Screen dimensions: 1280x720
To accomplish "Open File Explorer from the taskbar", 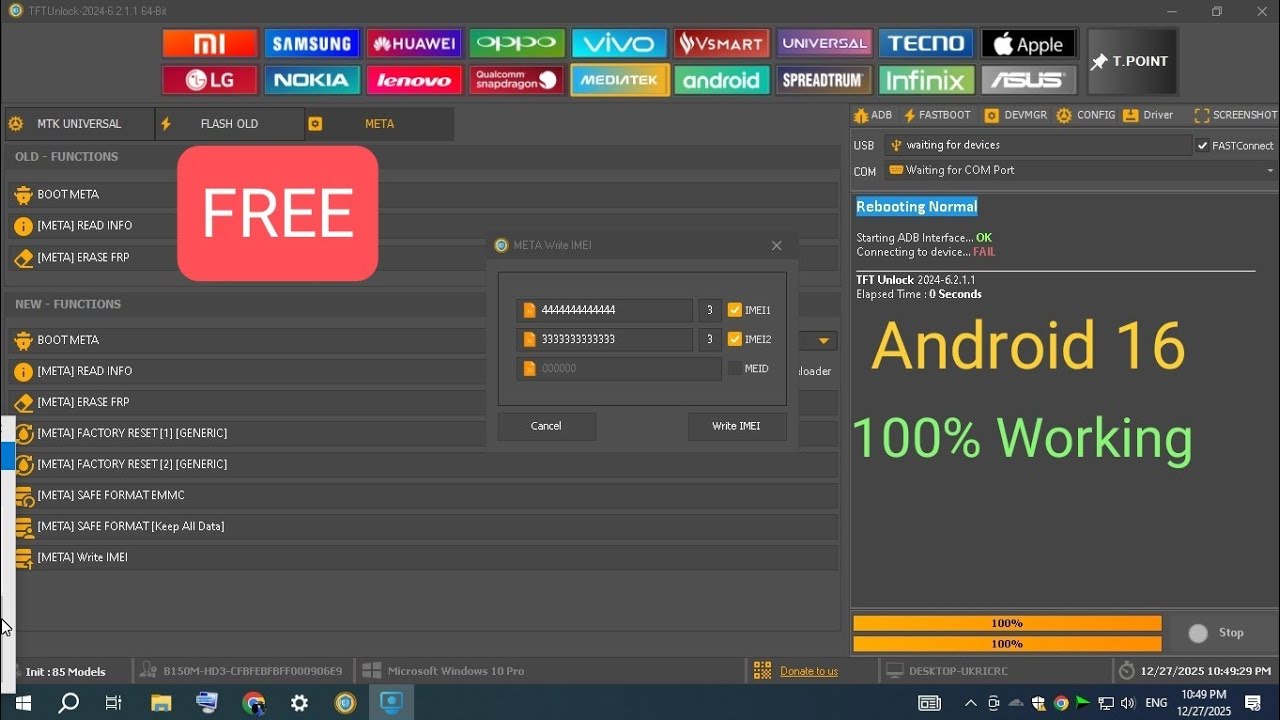I will click(x=161, y=703).
